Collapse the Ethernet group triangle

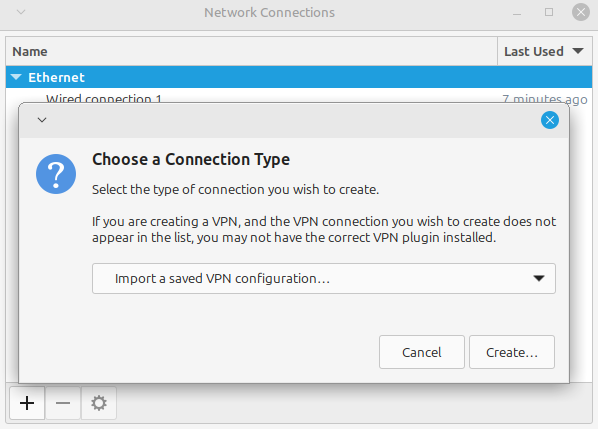click(16, 77)
